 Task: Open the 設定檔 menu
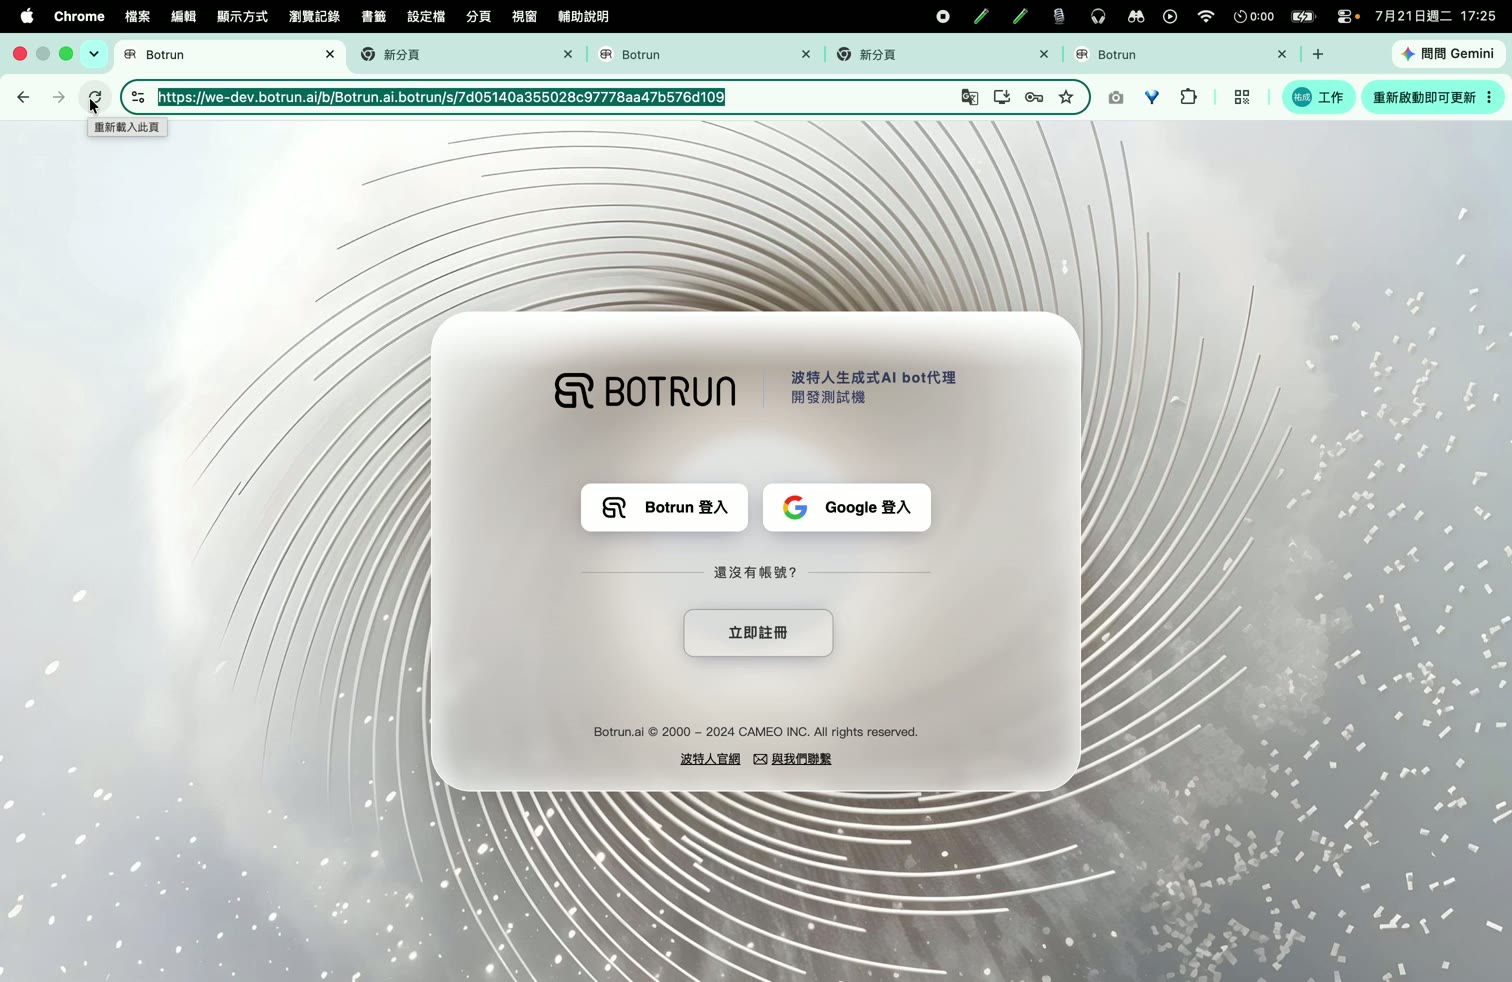426,16
